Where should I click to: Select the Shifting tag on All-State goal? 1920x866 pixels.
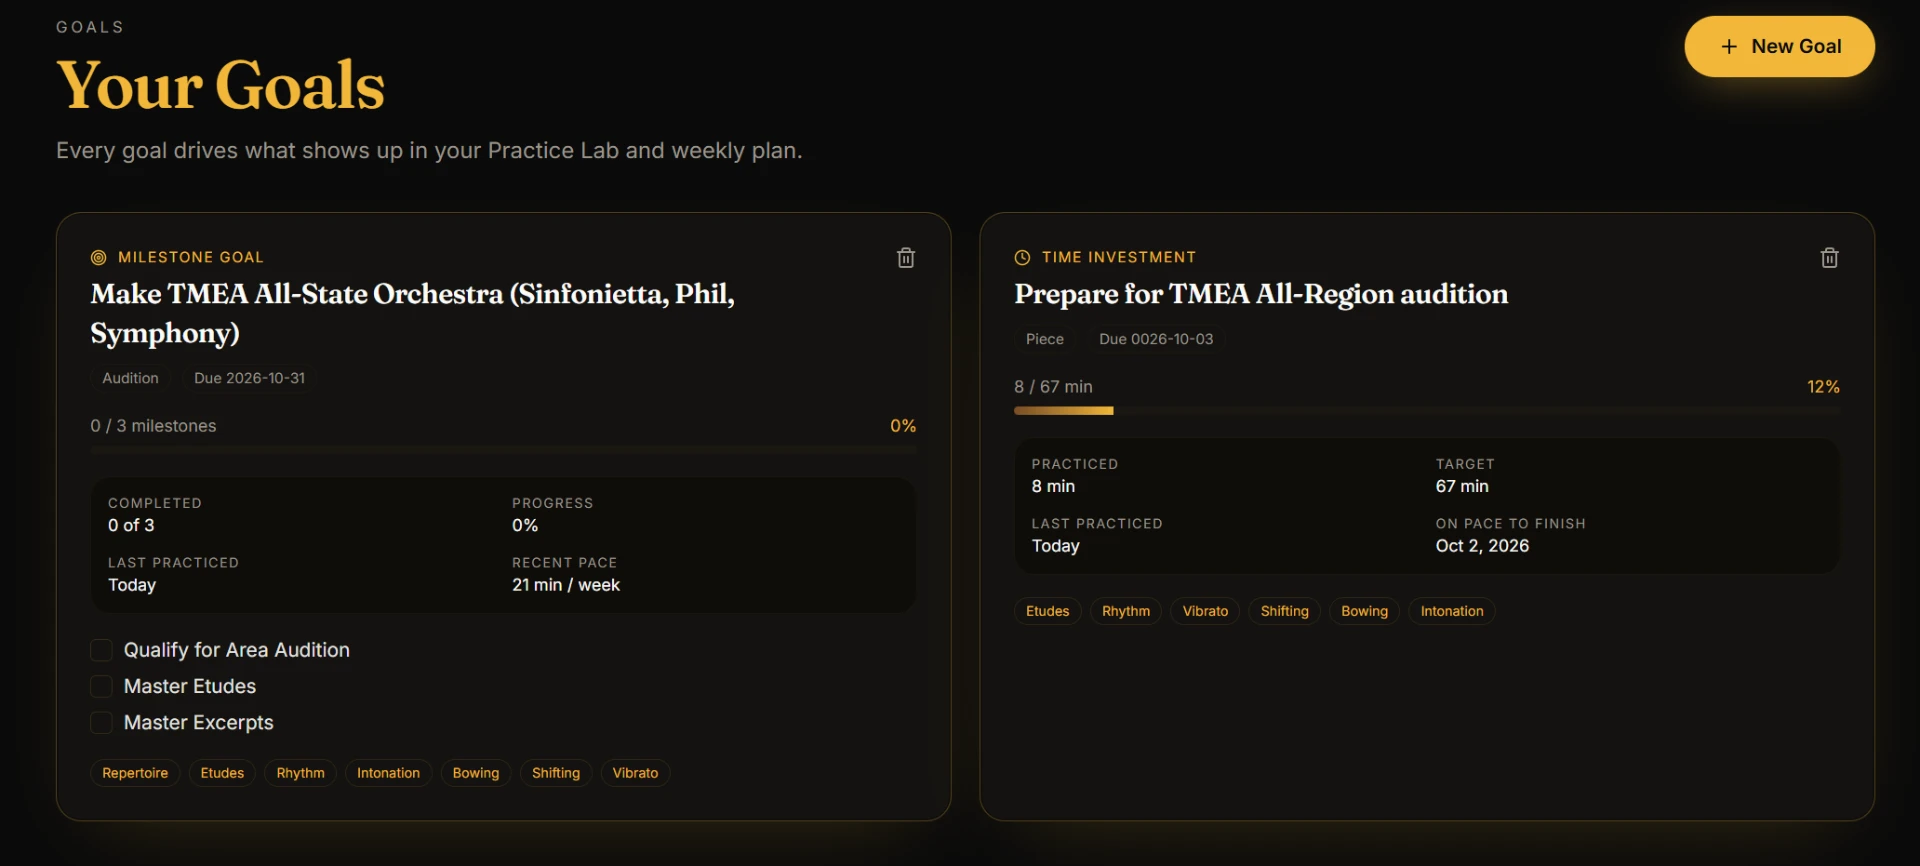[x=556, y=773]
